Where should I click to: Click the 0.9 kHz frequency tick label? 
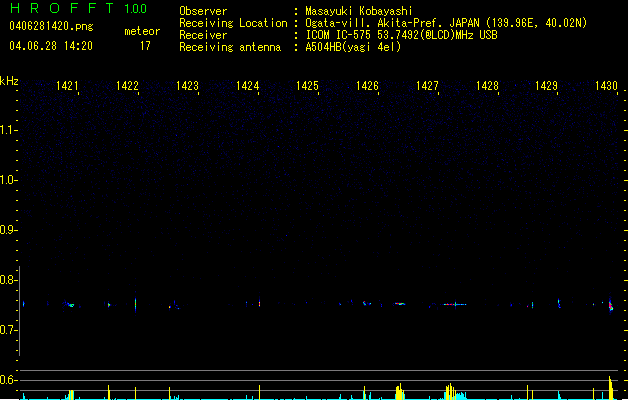[x=8, y=230]
